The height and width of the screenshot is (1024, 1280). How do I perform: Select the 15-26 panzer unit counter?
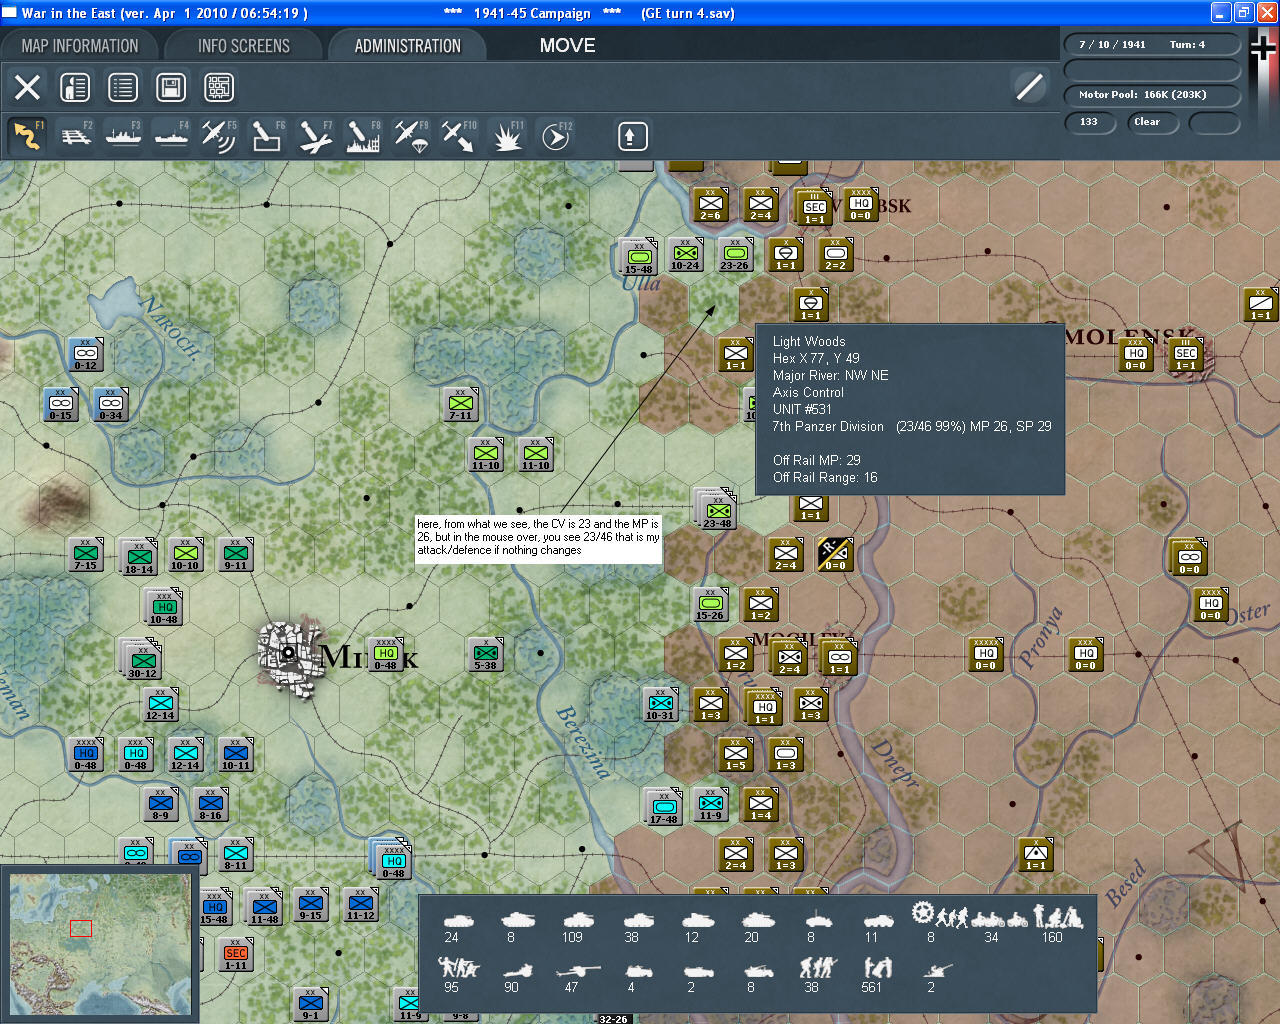click(x=710, y=605)
